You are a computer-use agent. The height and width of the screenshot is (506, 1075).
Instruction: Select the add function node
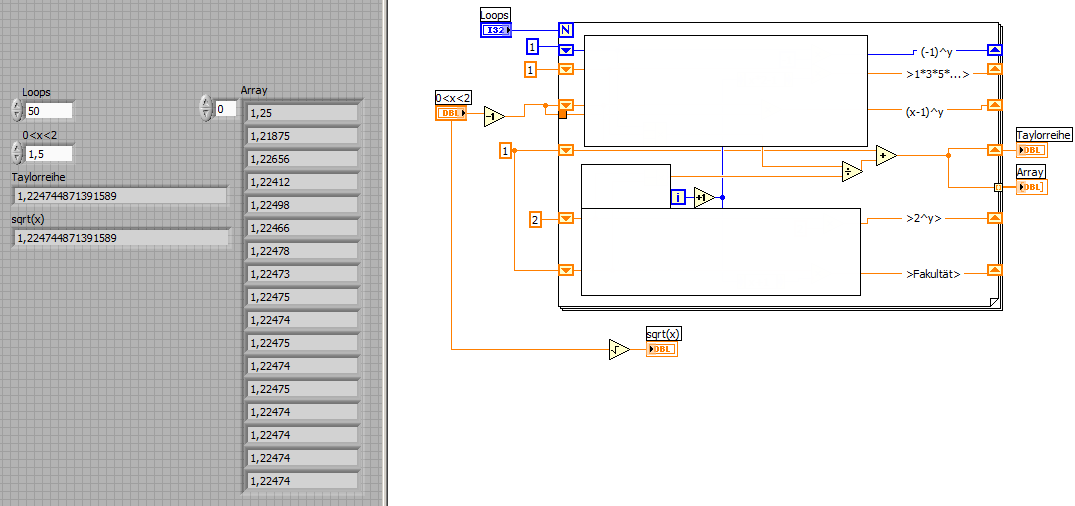[x=886, y=156]
